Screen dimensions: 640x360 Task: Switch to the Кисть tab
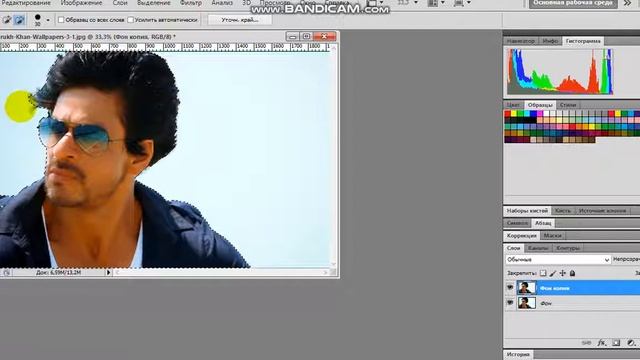click(x=562, y=211)
